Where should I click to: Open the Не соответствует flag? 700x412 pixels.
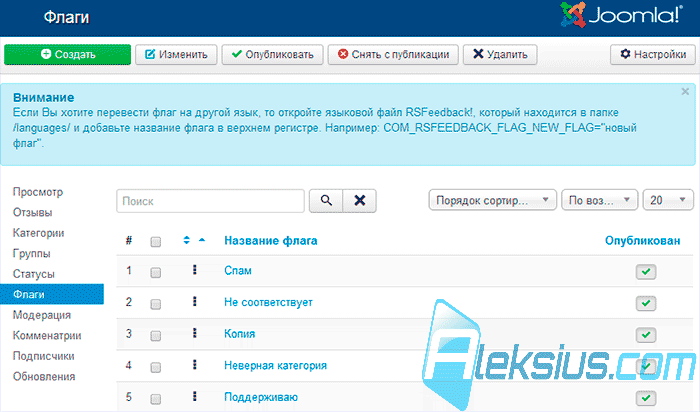click(x=268, y=302)
